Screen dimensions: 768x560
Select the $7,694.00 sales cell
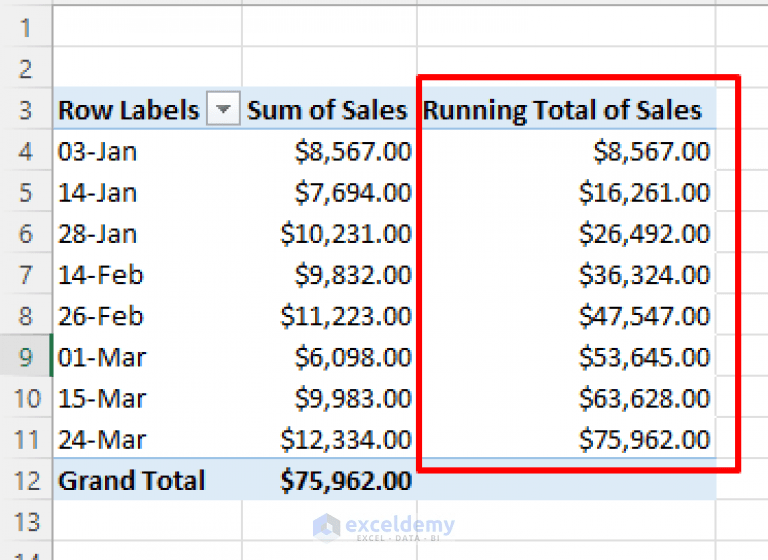coord(329,192)
